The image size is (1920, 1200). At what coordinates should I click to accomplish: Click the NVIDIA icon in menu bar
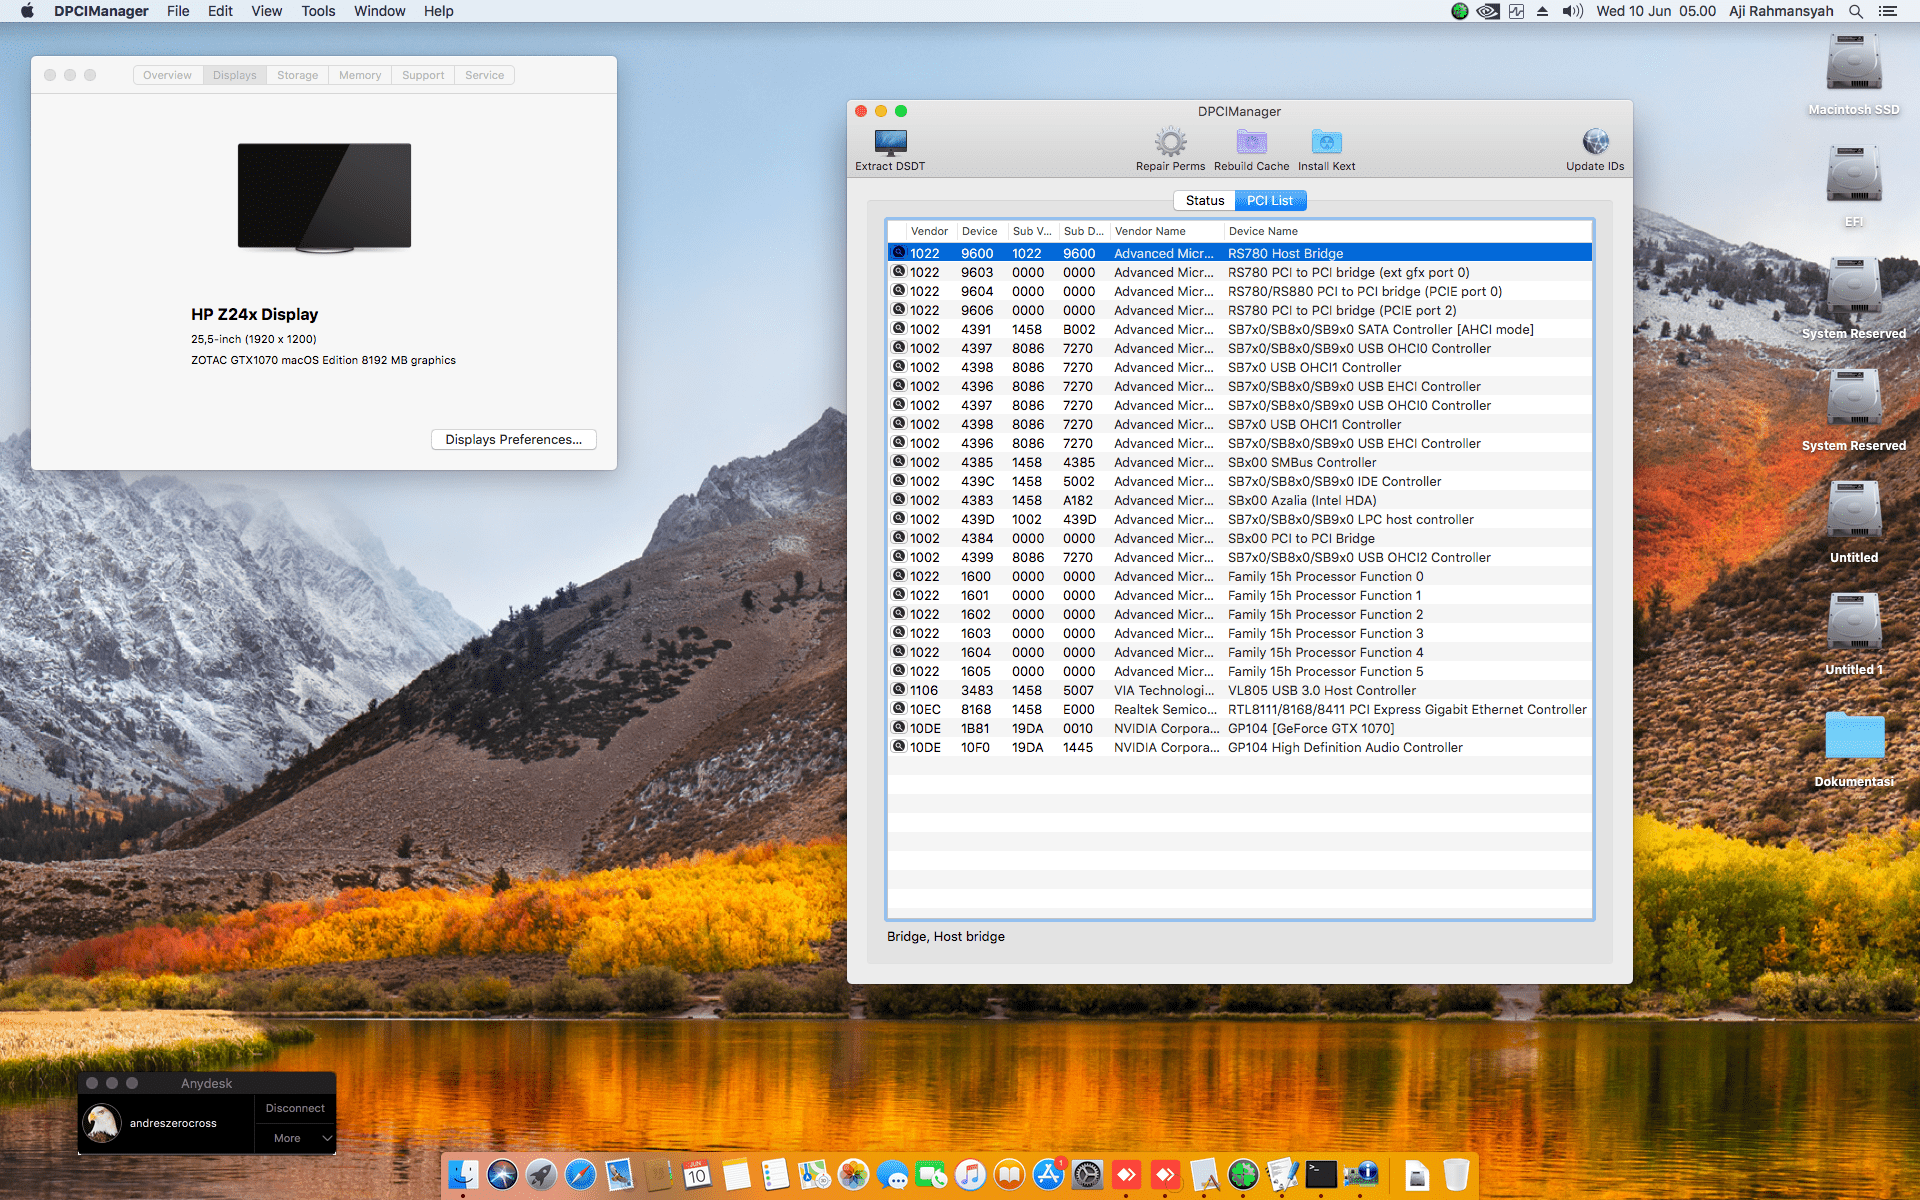coord(1488,11)
